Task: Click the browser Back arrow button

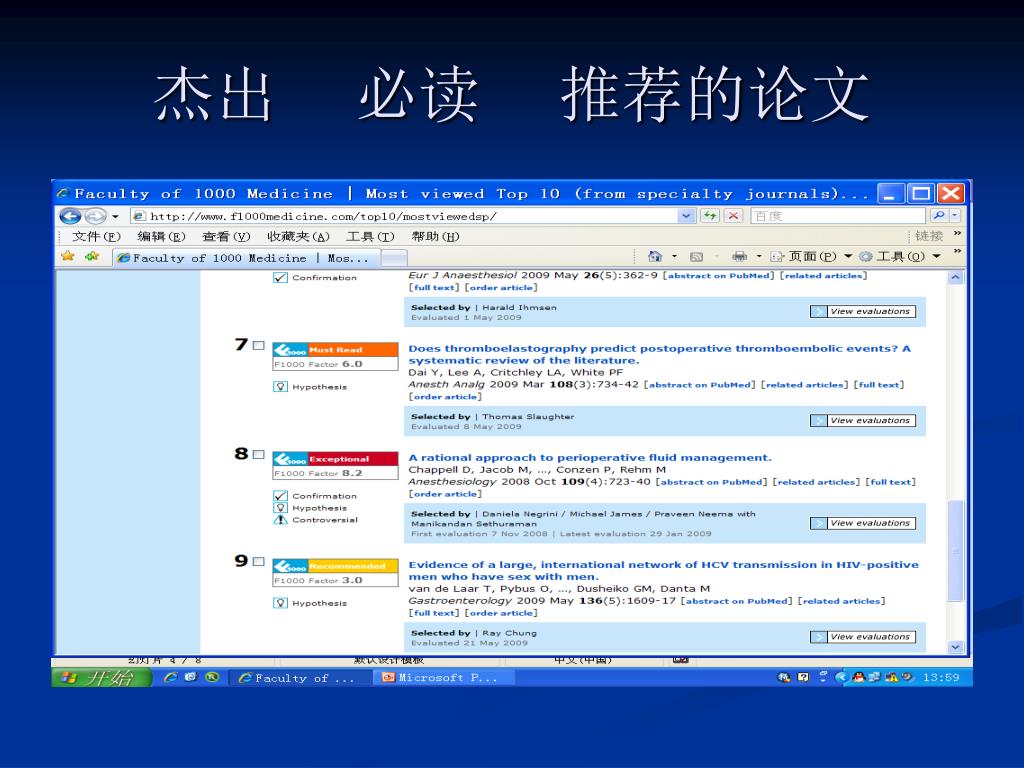Action: tap(71, 216)
